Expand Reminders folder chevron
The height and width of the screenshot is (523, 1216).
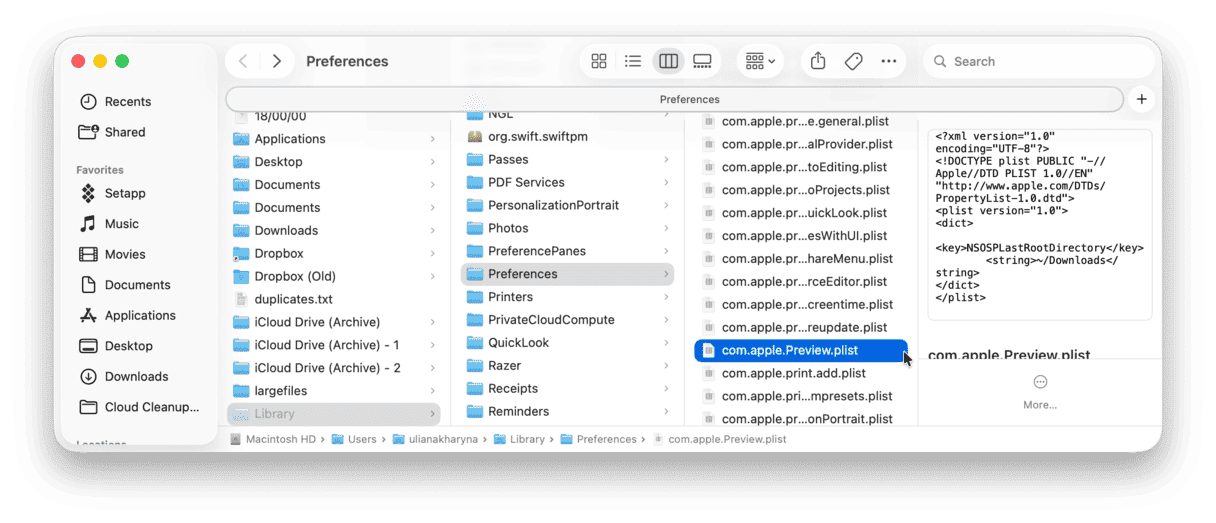[666, 412]
